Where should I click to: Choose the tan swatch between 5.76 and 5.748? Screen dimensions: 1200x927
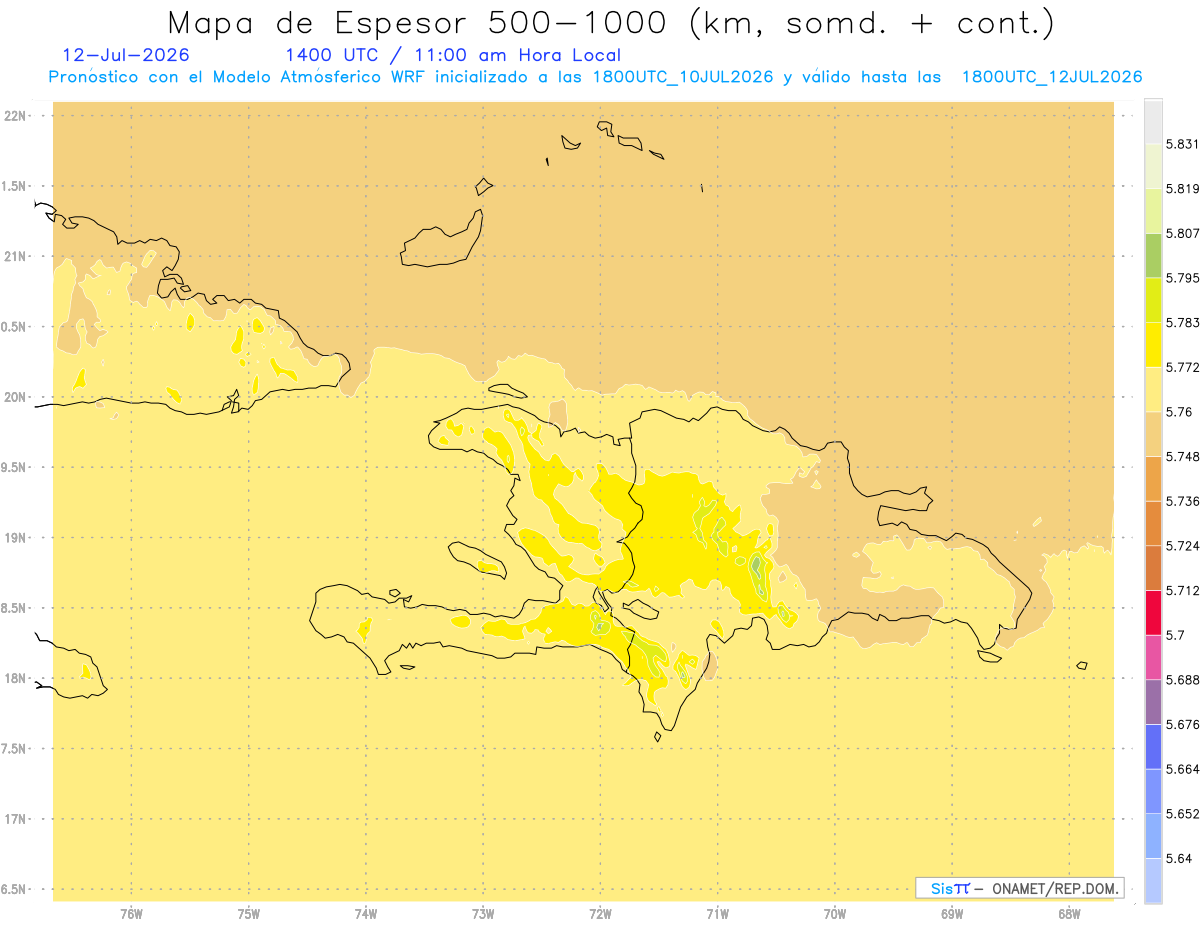[1153, 434]
